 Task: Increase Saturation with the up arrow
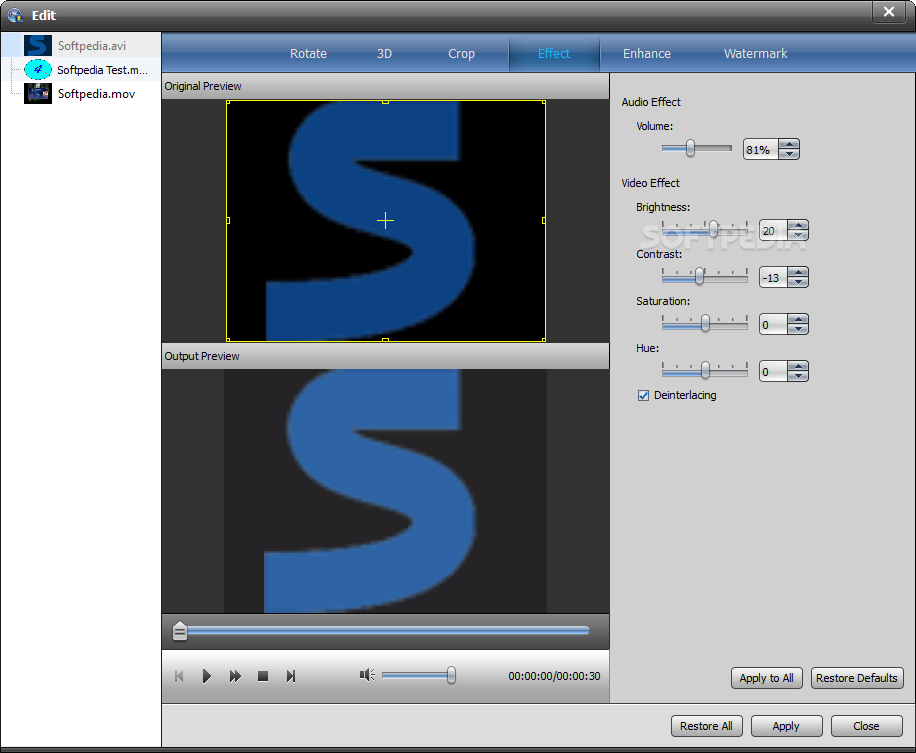pos(798,319)
